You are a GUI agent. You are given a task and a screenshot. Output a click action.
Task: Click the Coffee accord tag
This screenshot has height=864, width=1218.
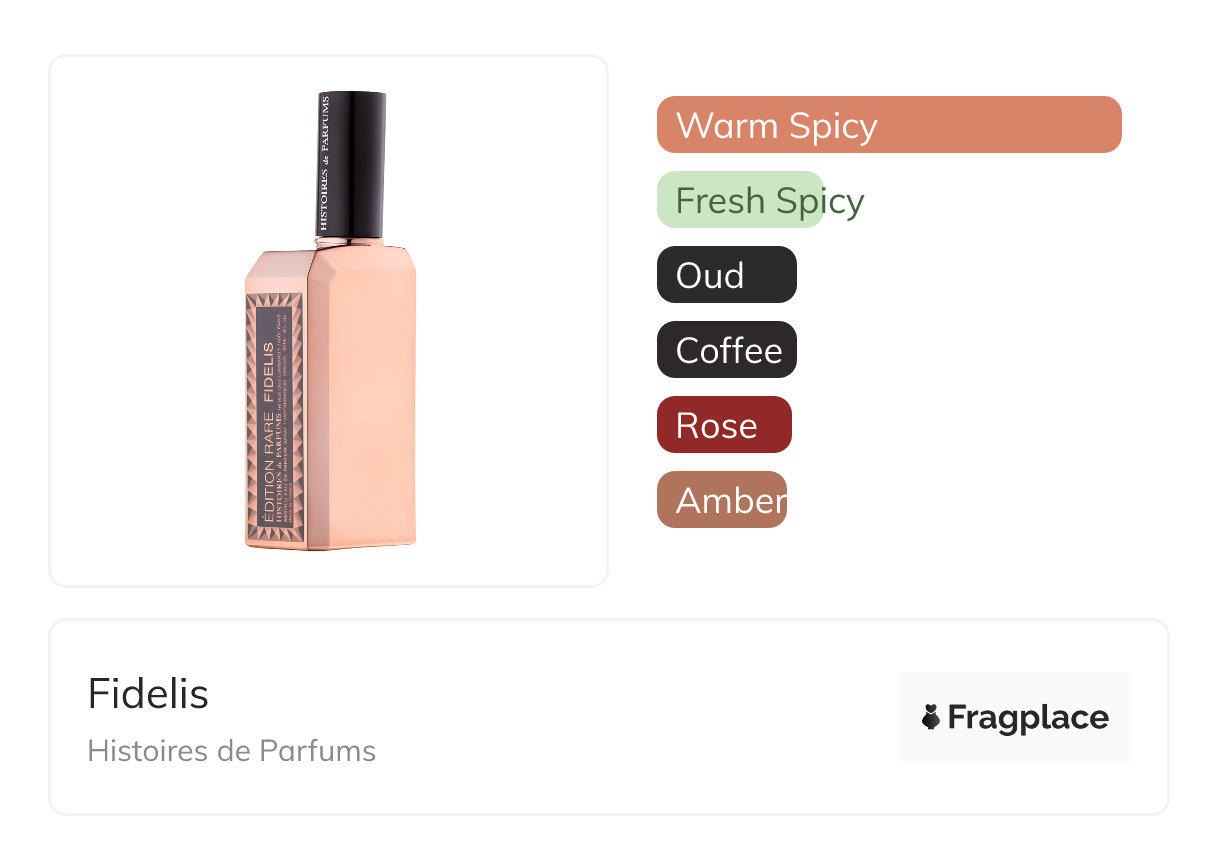(x=727, y=350)
